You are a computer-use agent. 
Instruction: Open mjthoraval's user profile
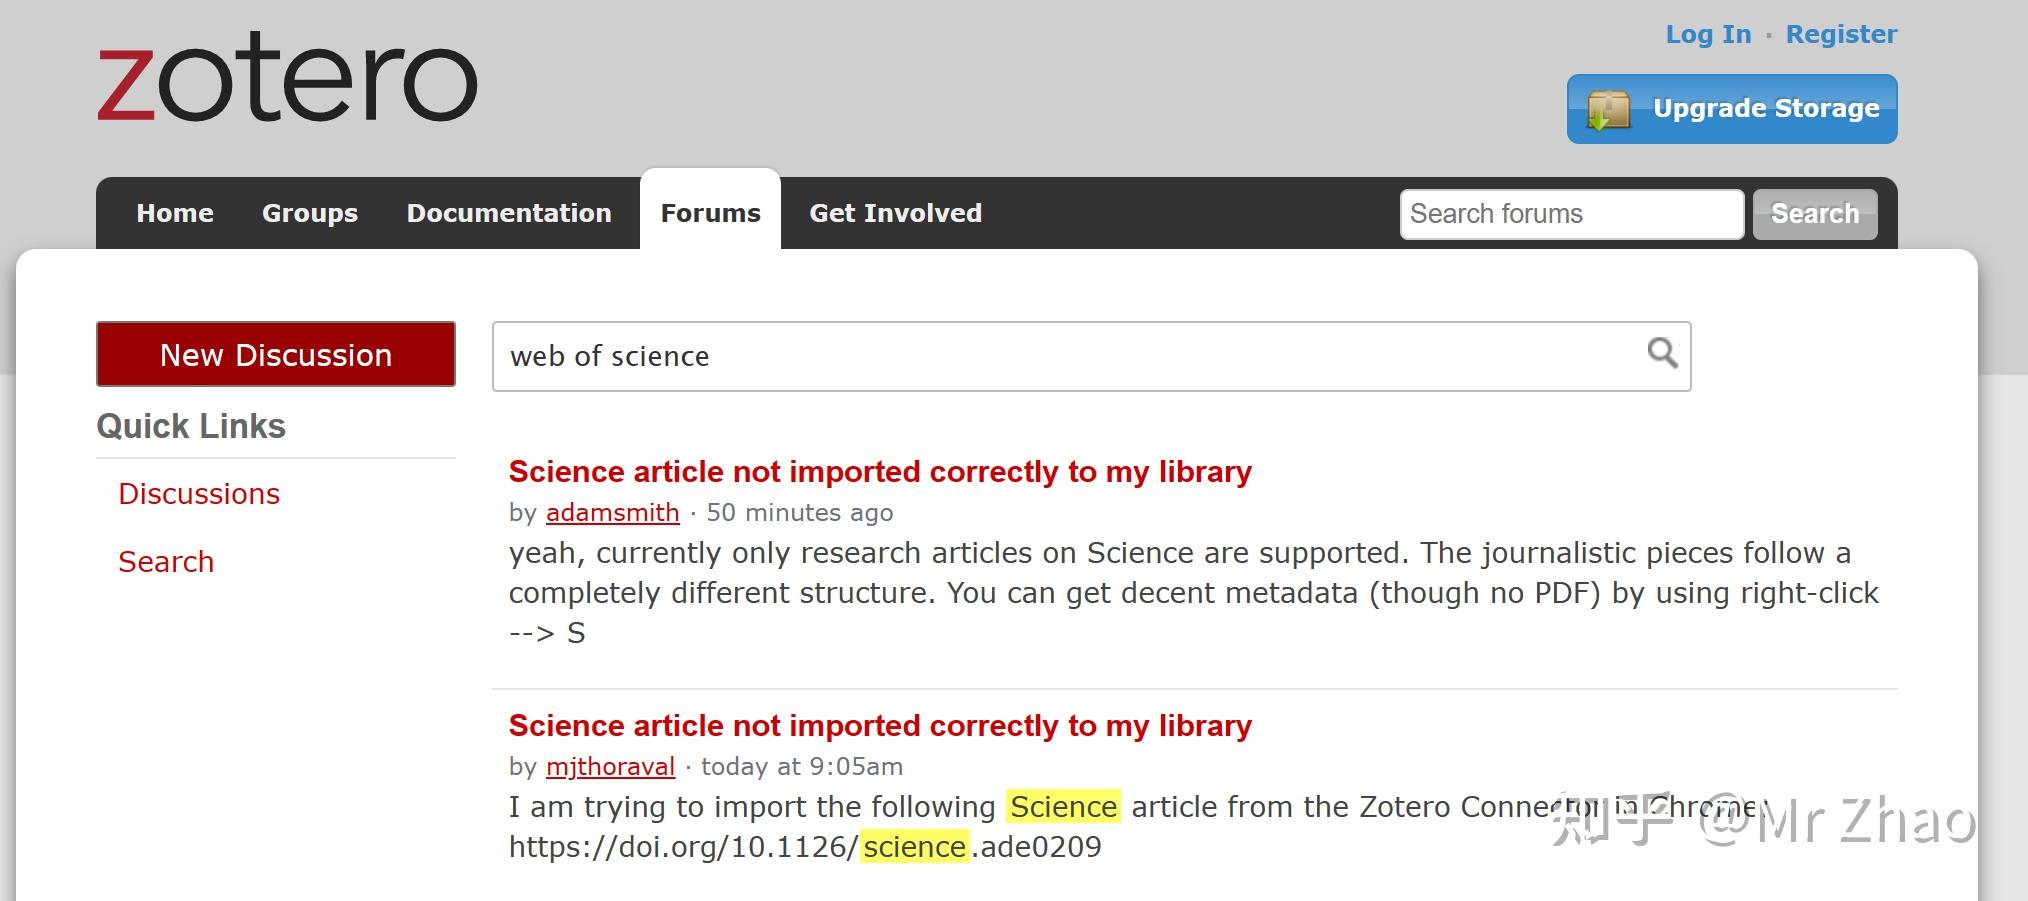pos(609,766)
